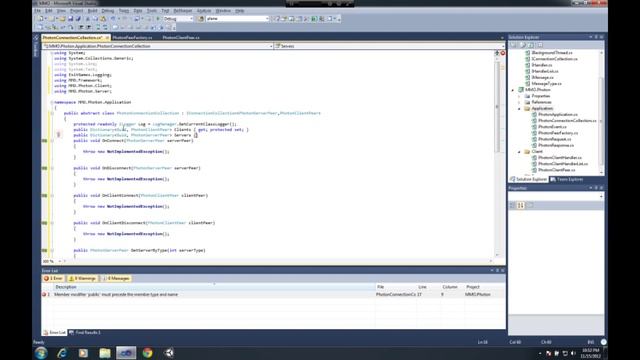Sort the error list by Description column

point(214,287)
